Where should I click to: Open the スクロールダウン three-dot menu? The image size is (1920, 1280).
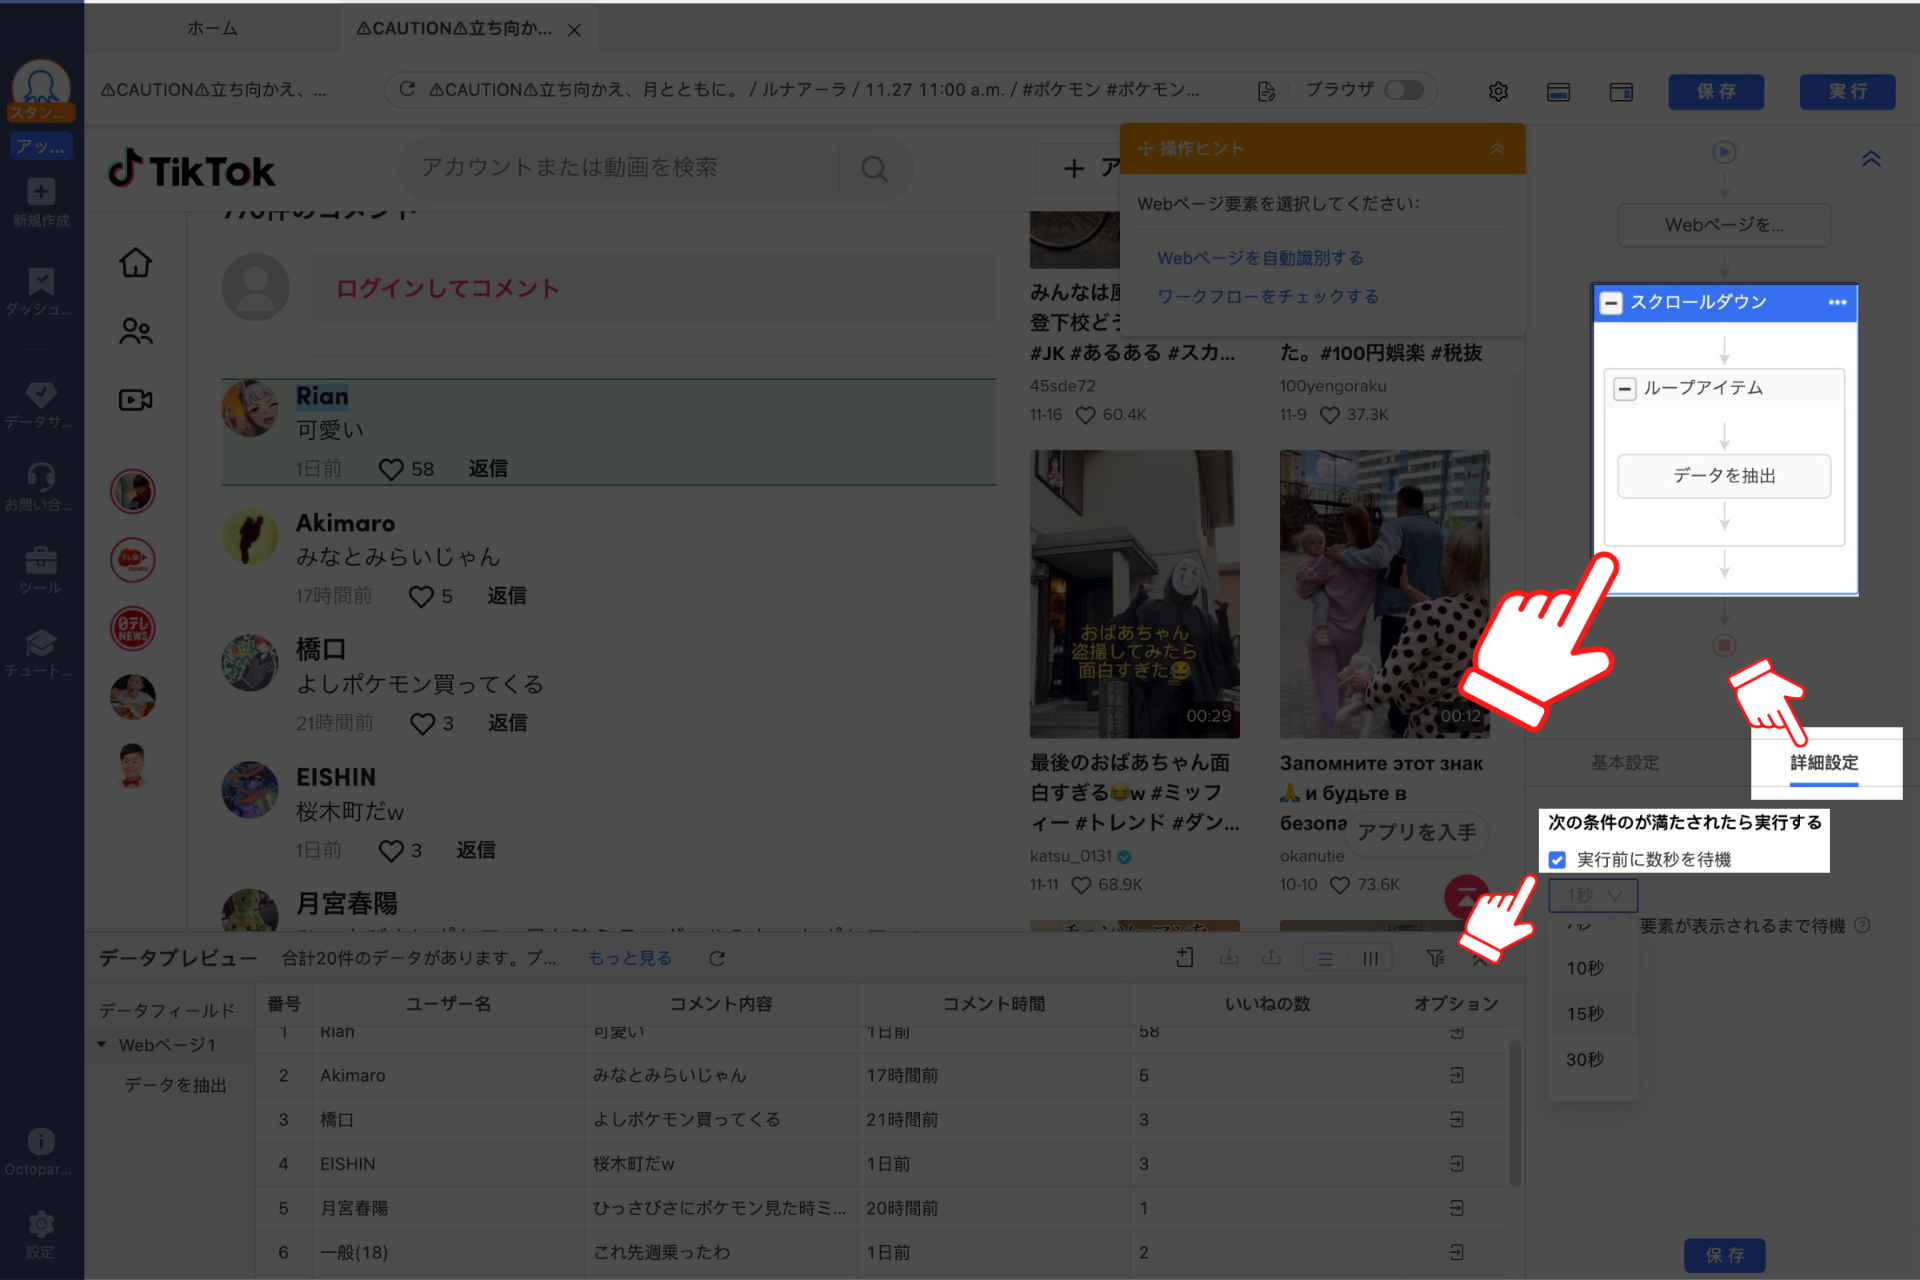coord(1837,302)
